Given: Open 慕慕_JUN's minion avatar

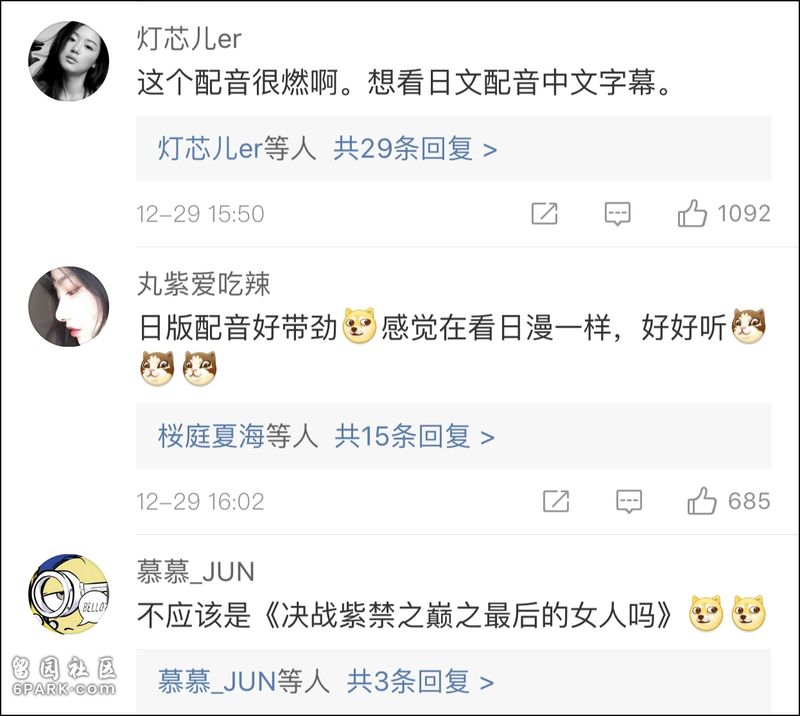Looking at the screenshot, I should (68, 595).
